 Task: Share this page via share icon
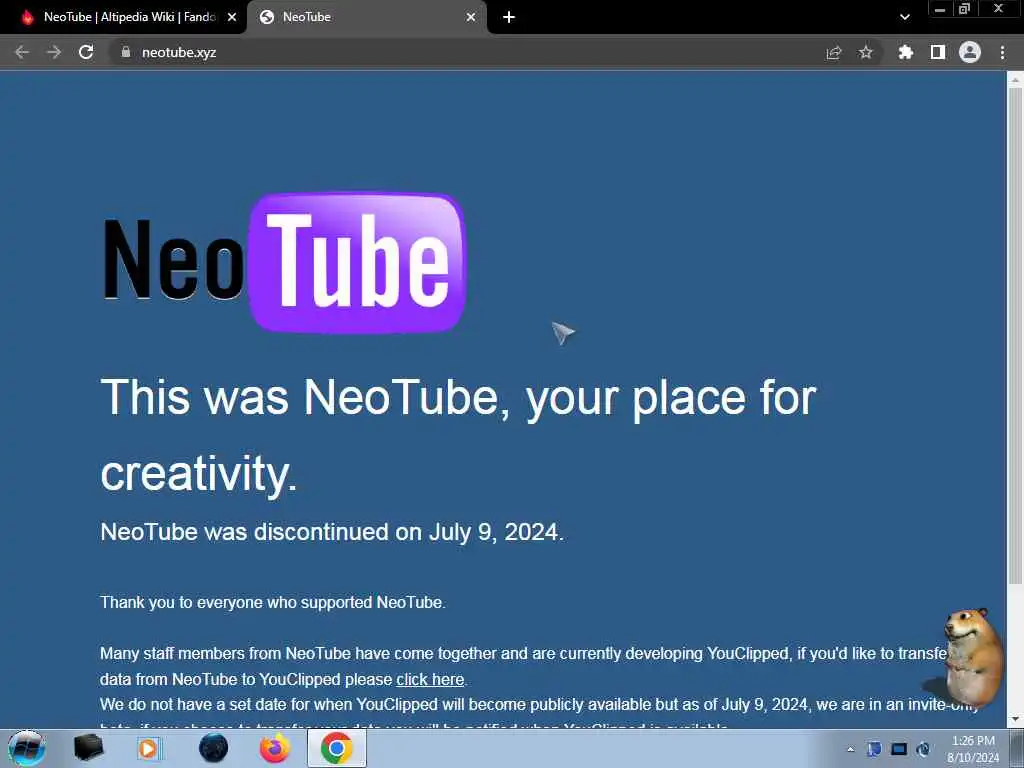(x=834, y=52)
